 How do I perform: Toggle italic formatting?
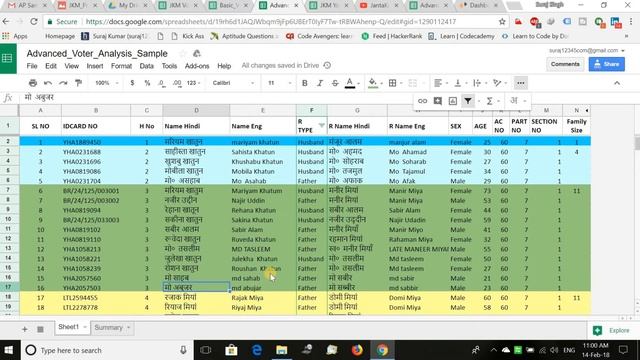pos(320,83)
